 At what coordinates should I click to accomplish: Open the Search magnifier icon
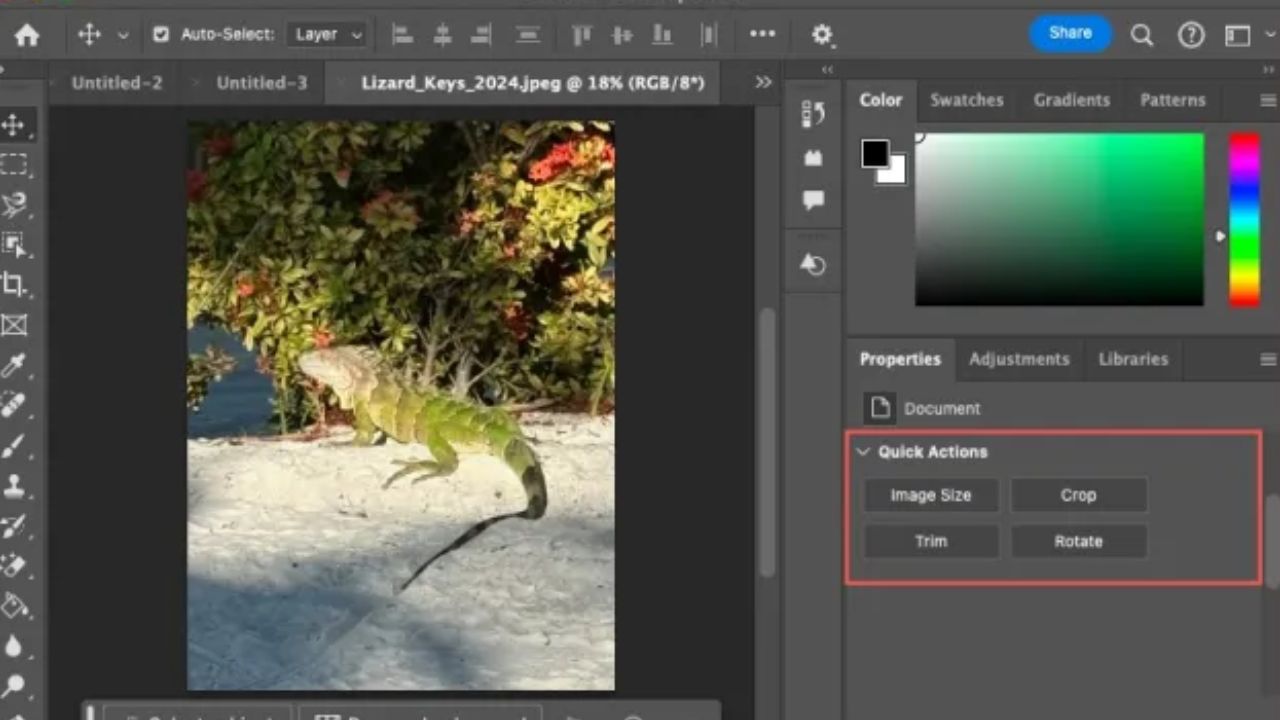(1142, 35)
